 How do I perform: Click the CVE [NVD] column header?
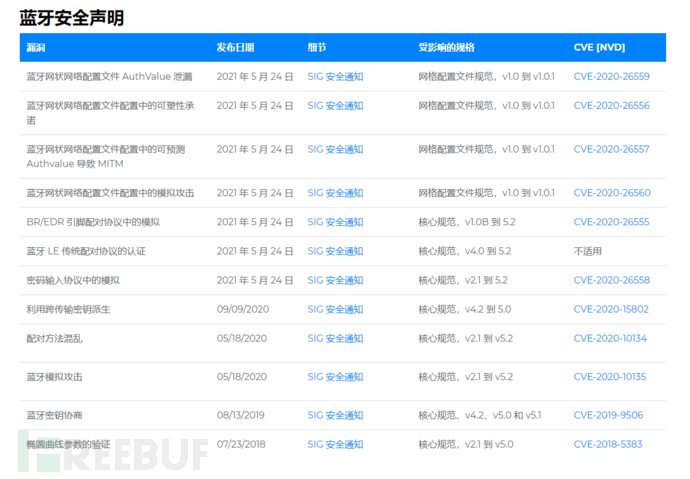pos(598,47)
